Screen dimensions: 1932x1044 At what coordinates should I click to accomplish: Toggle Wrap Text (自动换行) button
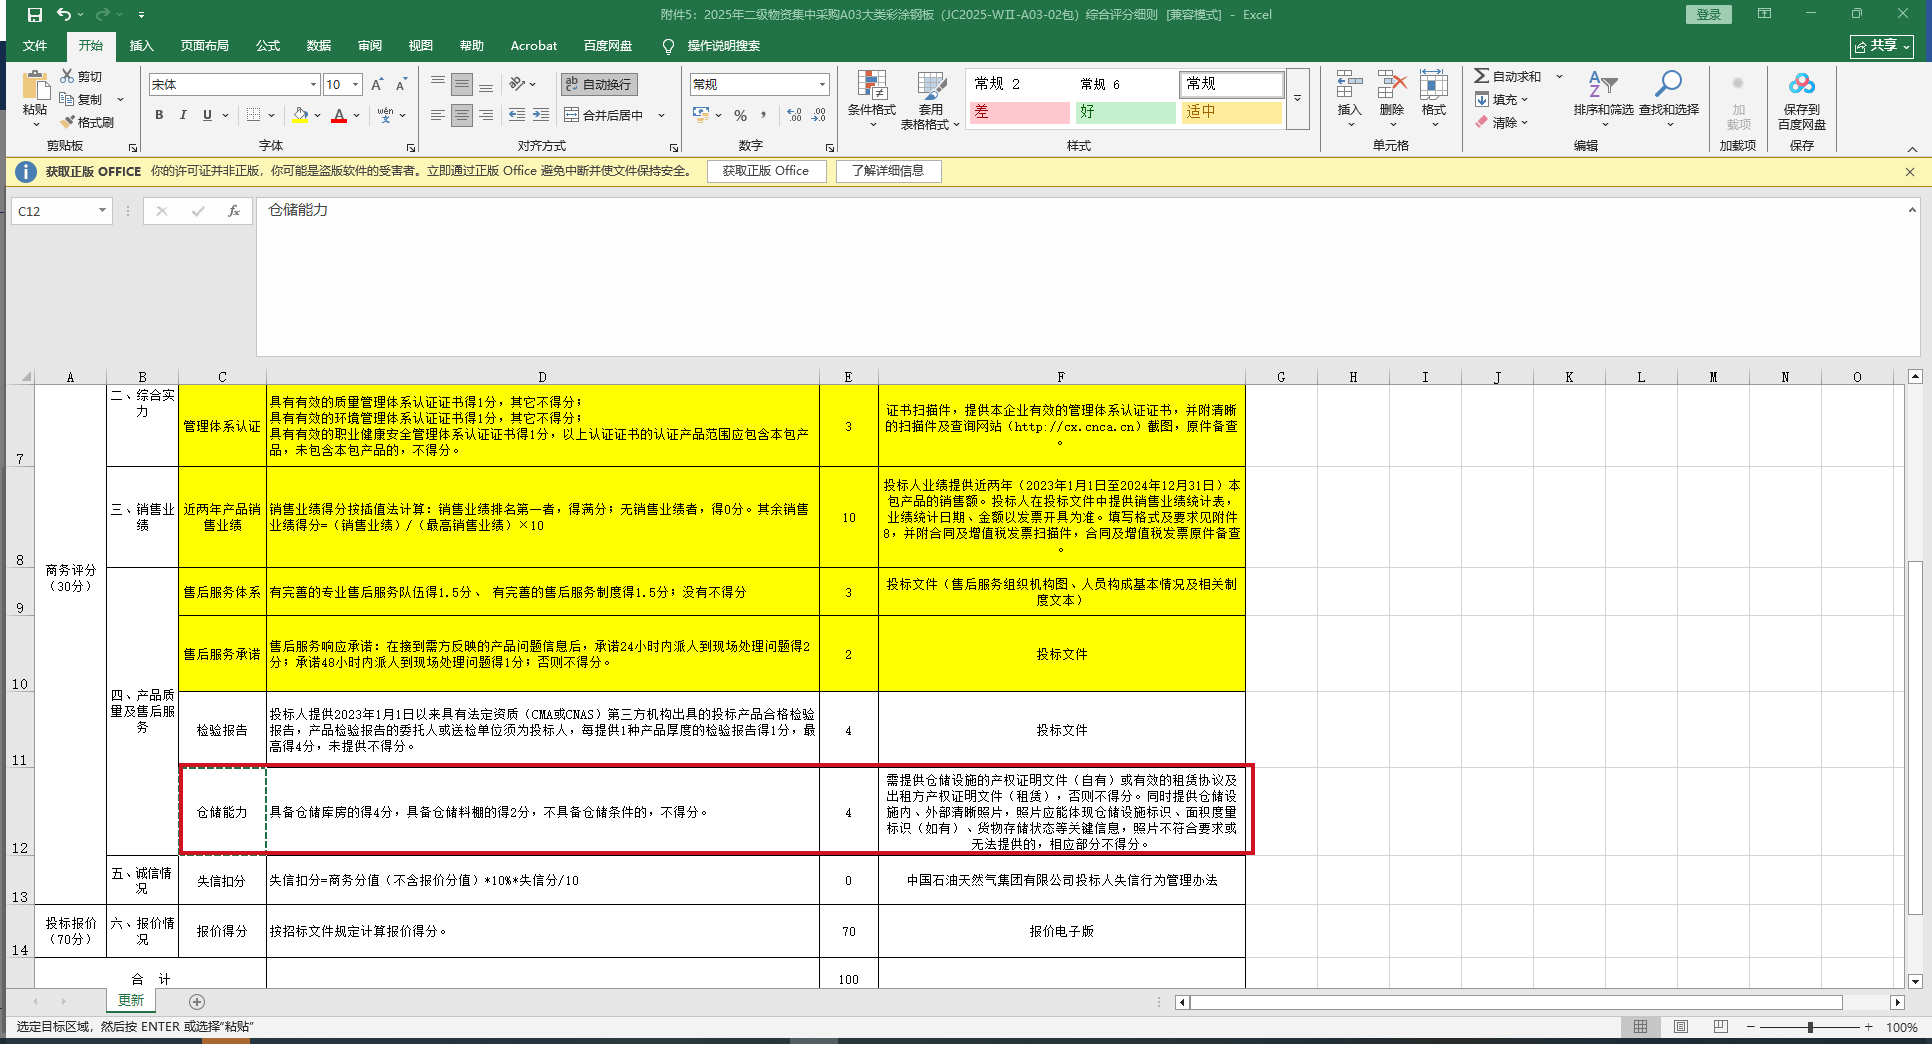(599, 84)
